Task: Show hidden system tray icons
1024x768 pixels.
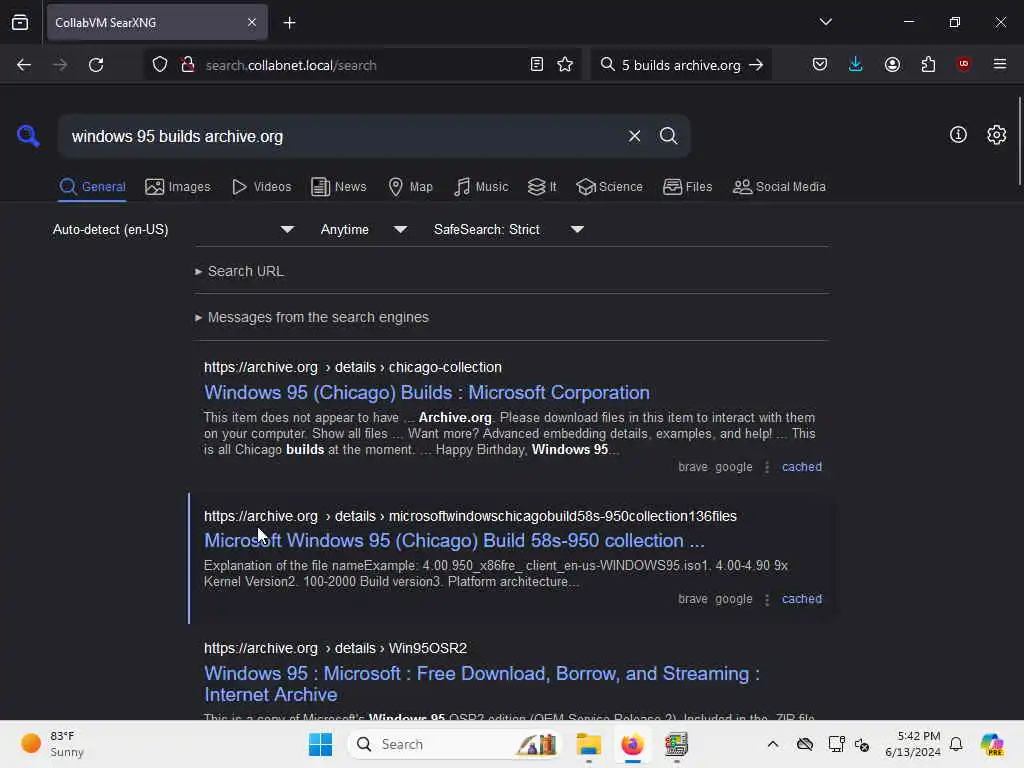Action: click(773, 744)
